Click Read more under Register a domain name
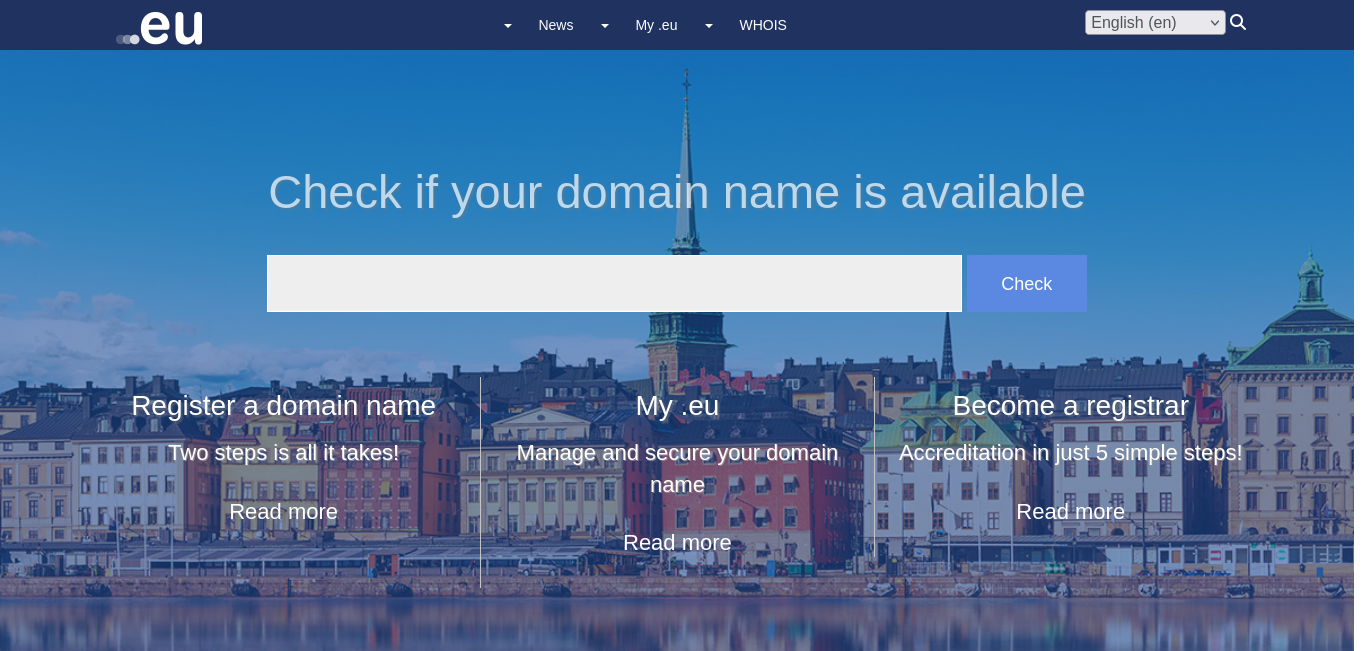The width and height of the screenshot is (1366, 651). tap(284, 512)
